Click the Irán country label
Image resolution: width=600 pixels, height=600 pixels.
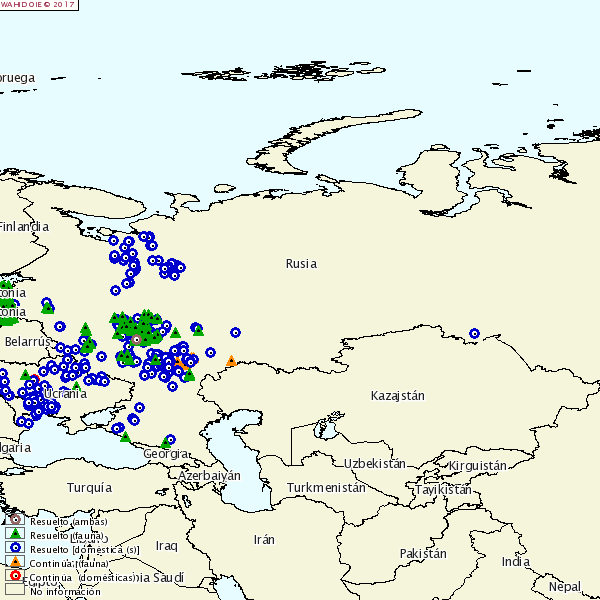[x=264, y=539]
